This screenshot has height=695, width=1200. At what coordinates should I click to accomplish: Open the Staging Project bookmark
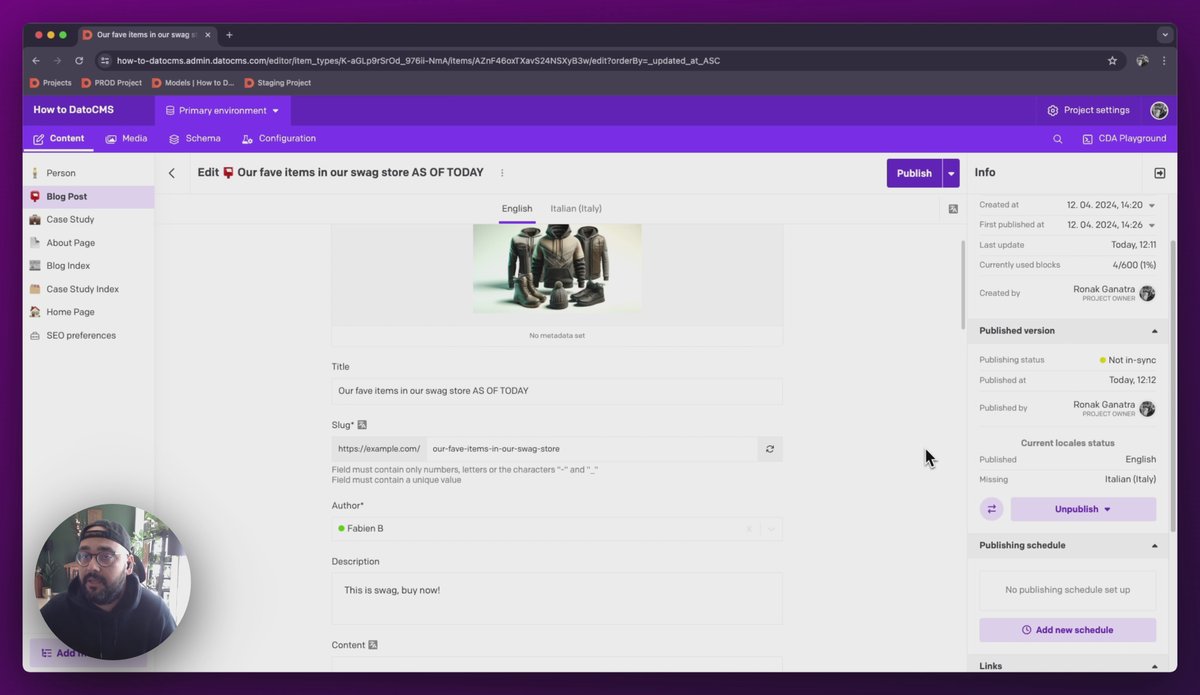277,83
